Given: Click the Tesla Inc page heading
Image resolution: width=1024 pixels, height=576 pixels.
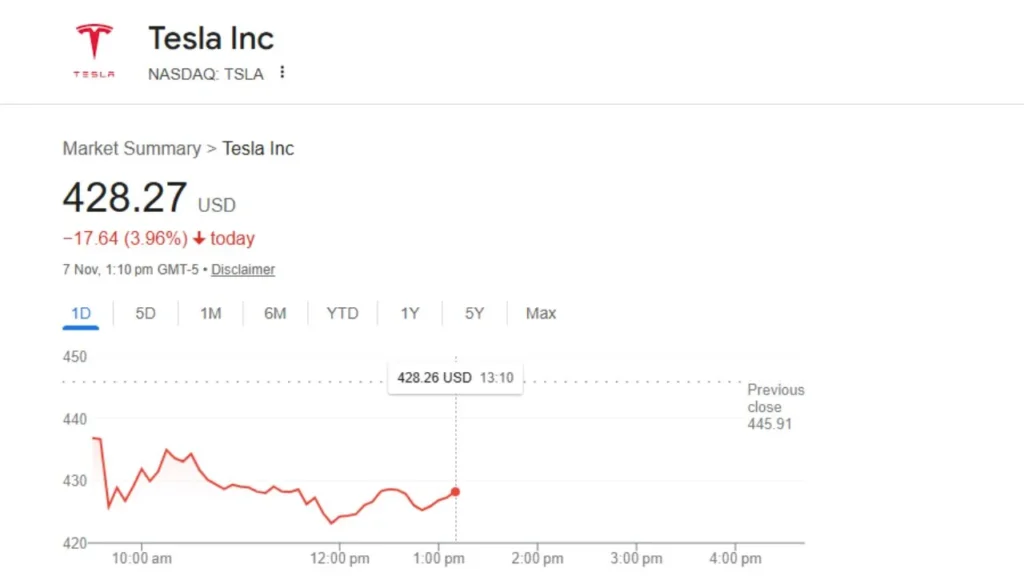Looking at the screenshot, I should (211, 38).
